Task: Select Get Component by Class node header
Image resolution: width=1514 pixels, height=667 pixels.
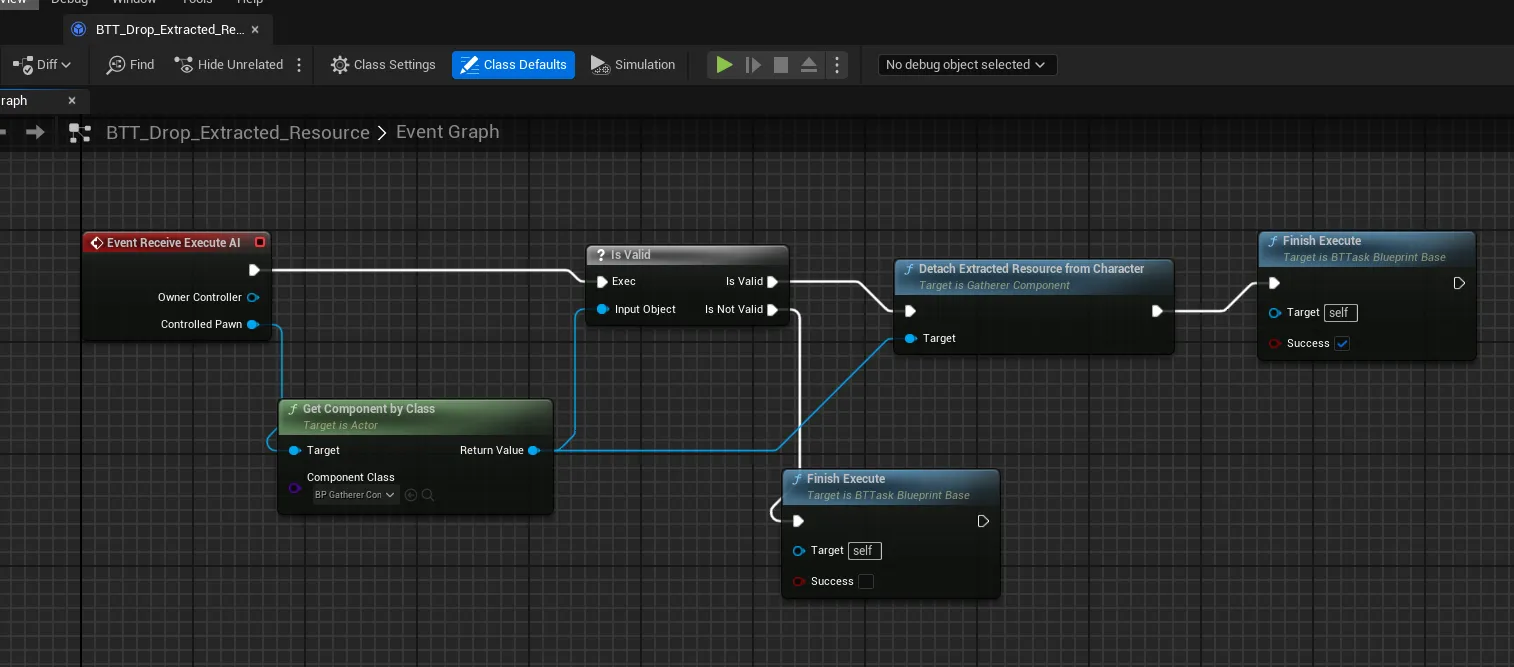Action: [415, 416]
